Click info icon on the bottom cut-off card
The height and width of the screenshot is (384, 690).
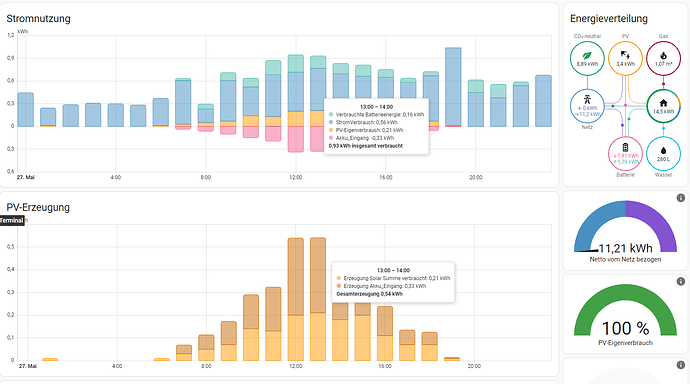(680, 365)
